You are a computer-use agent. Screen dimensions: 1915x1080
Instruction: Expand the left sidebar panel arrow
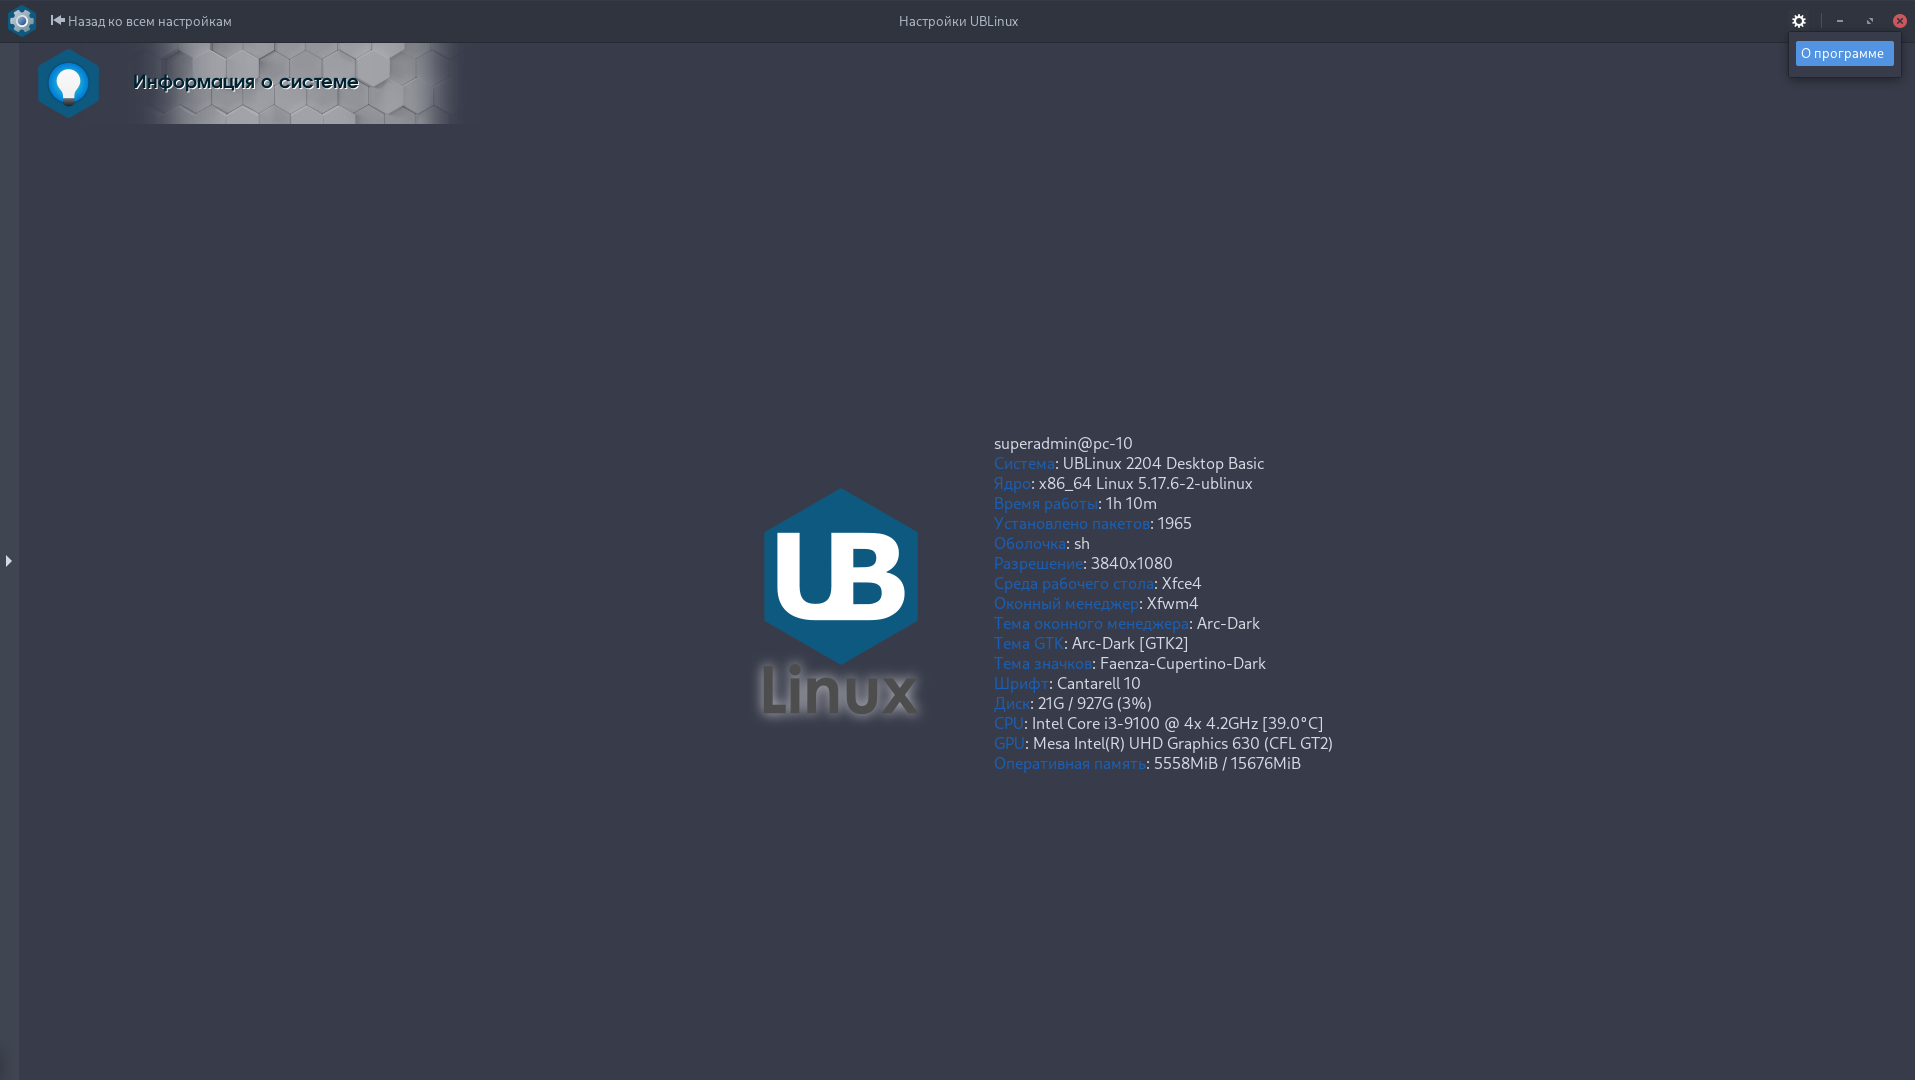9,561
